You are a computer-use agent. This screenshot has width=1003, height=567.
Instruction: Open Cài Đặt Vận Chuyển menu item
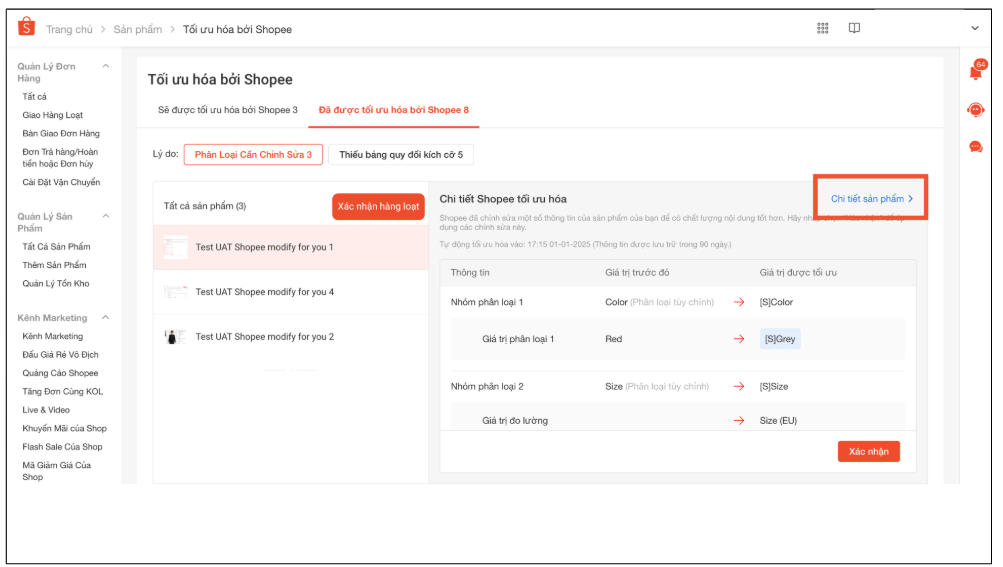61,182
